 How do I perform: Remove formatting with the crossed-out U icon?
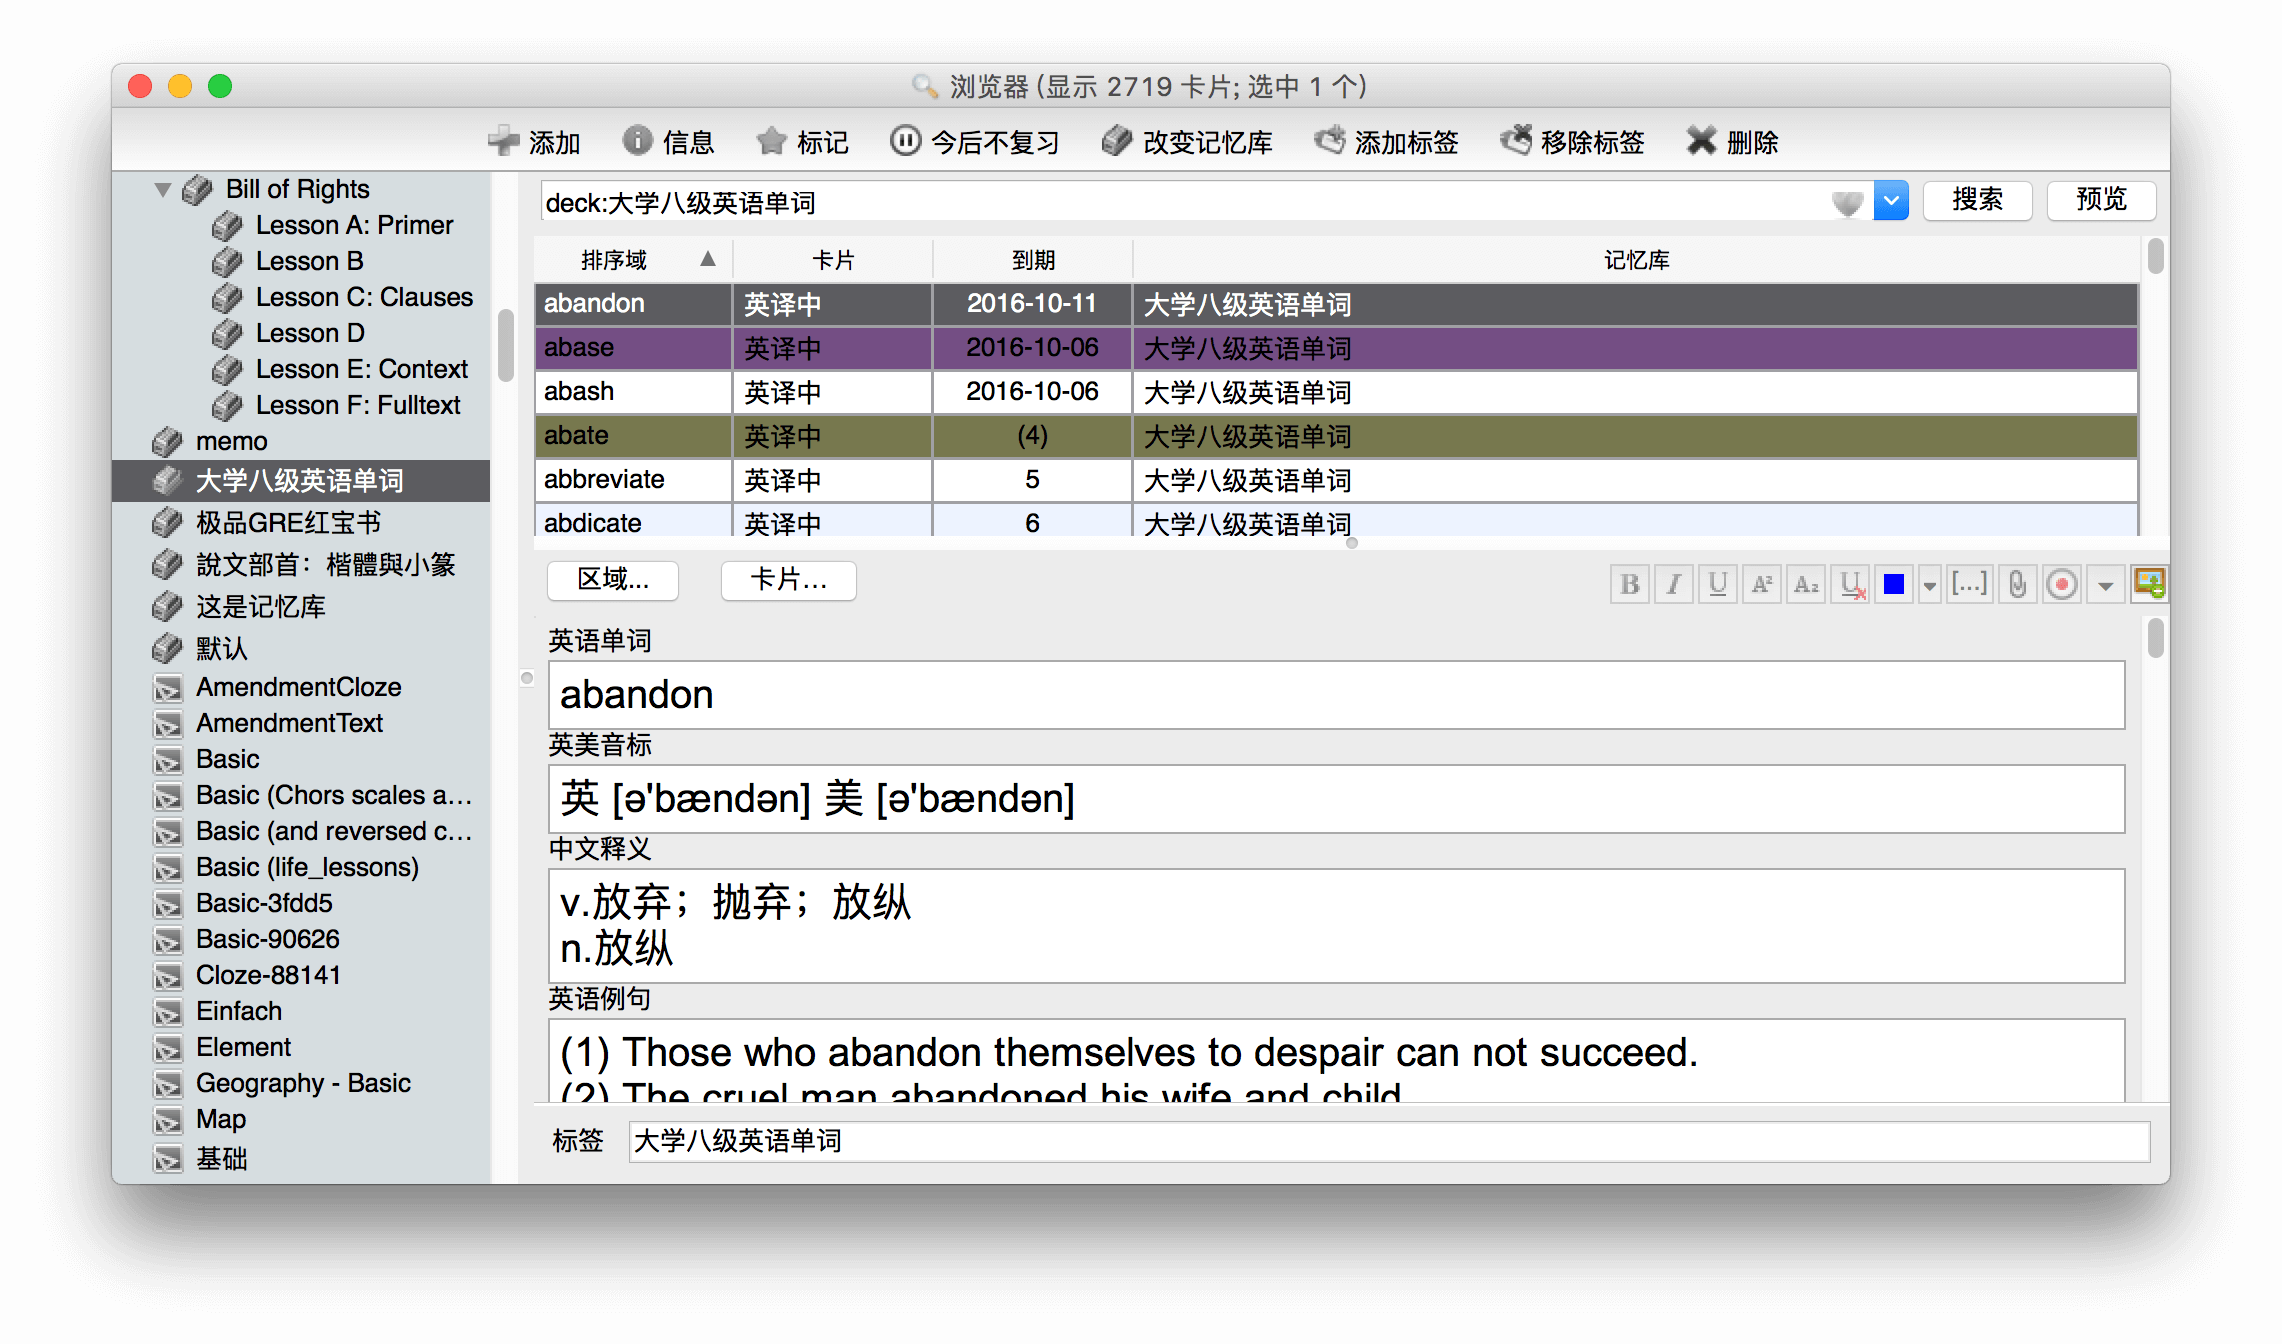point(1852,584)
